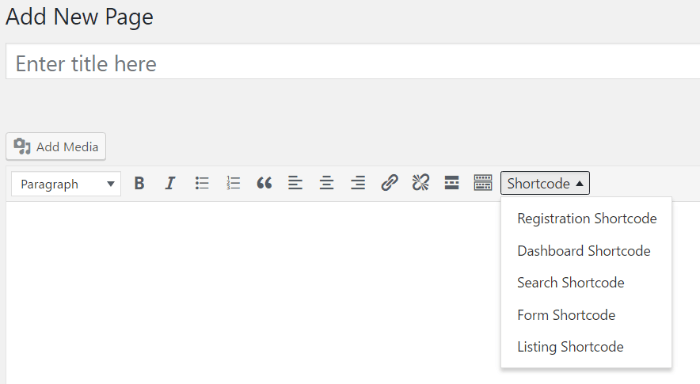Choose Dashboard Shortcode option
The image size is (700, 384).
586,251
